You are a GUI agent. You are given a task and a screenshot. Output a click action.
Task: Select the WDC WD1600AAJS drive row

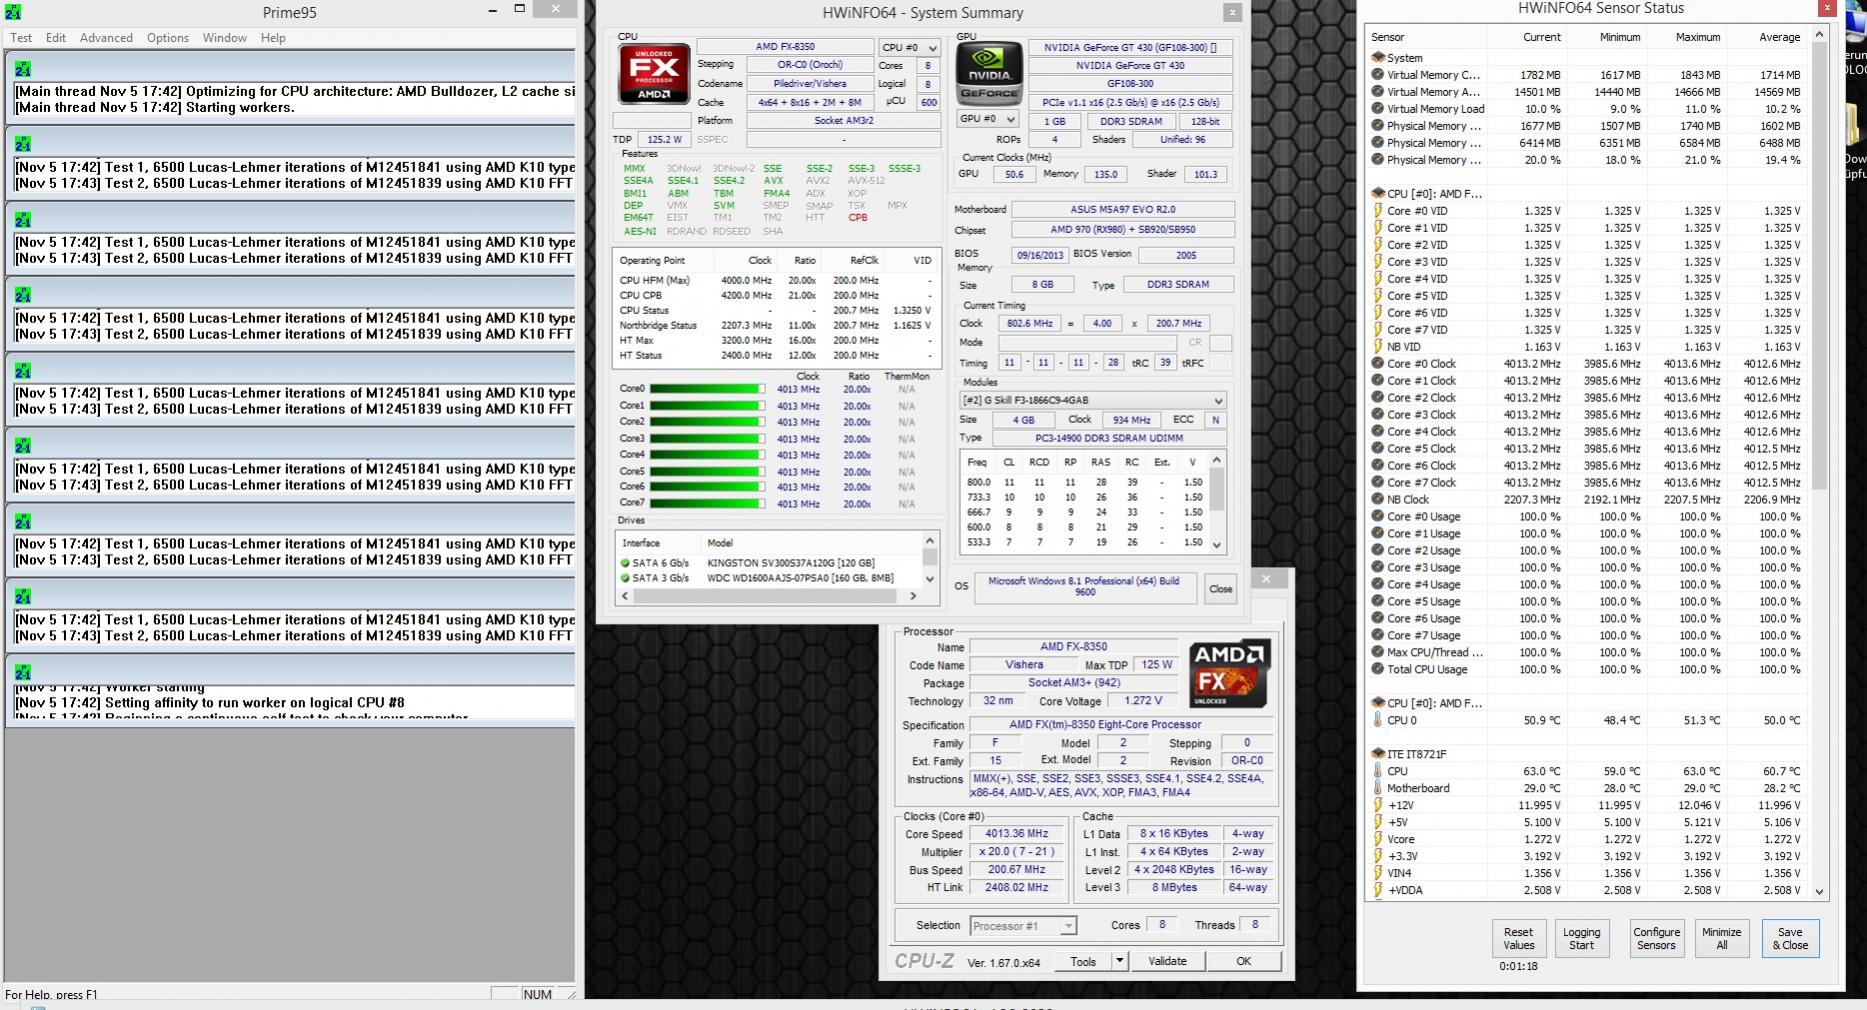click(x=768, y=578)
